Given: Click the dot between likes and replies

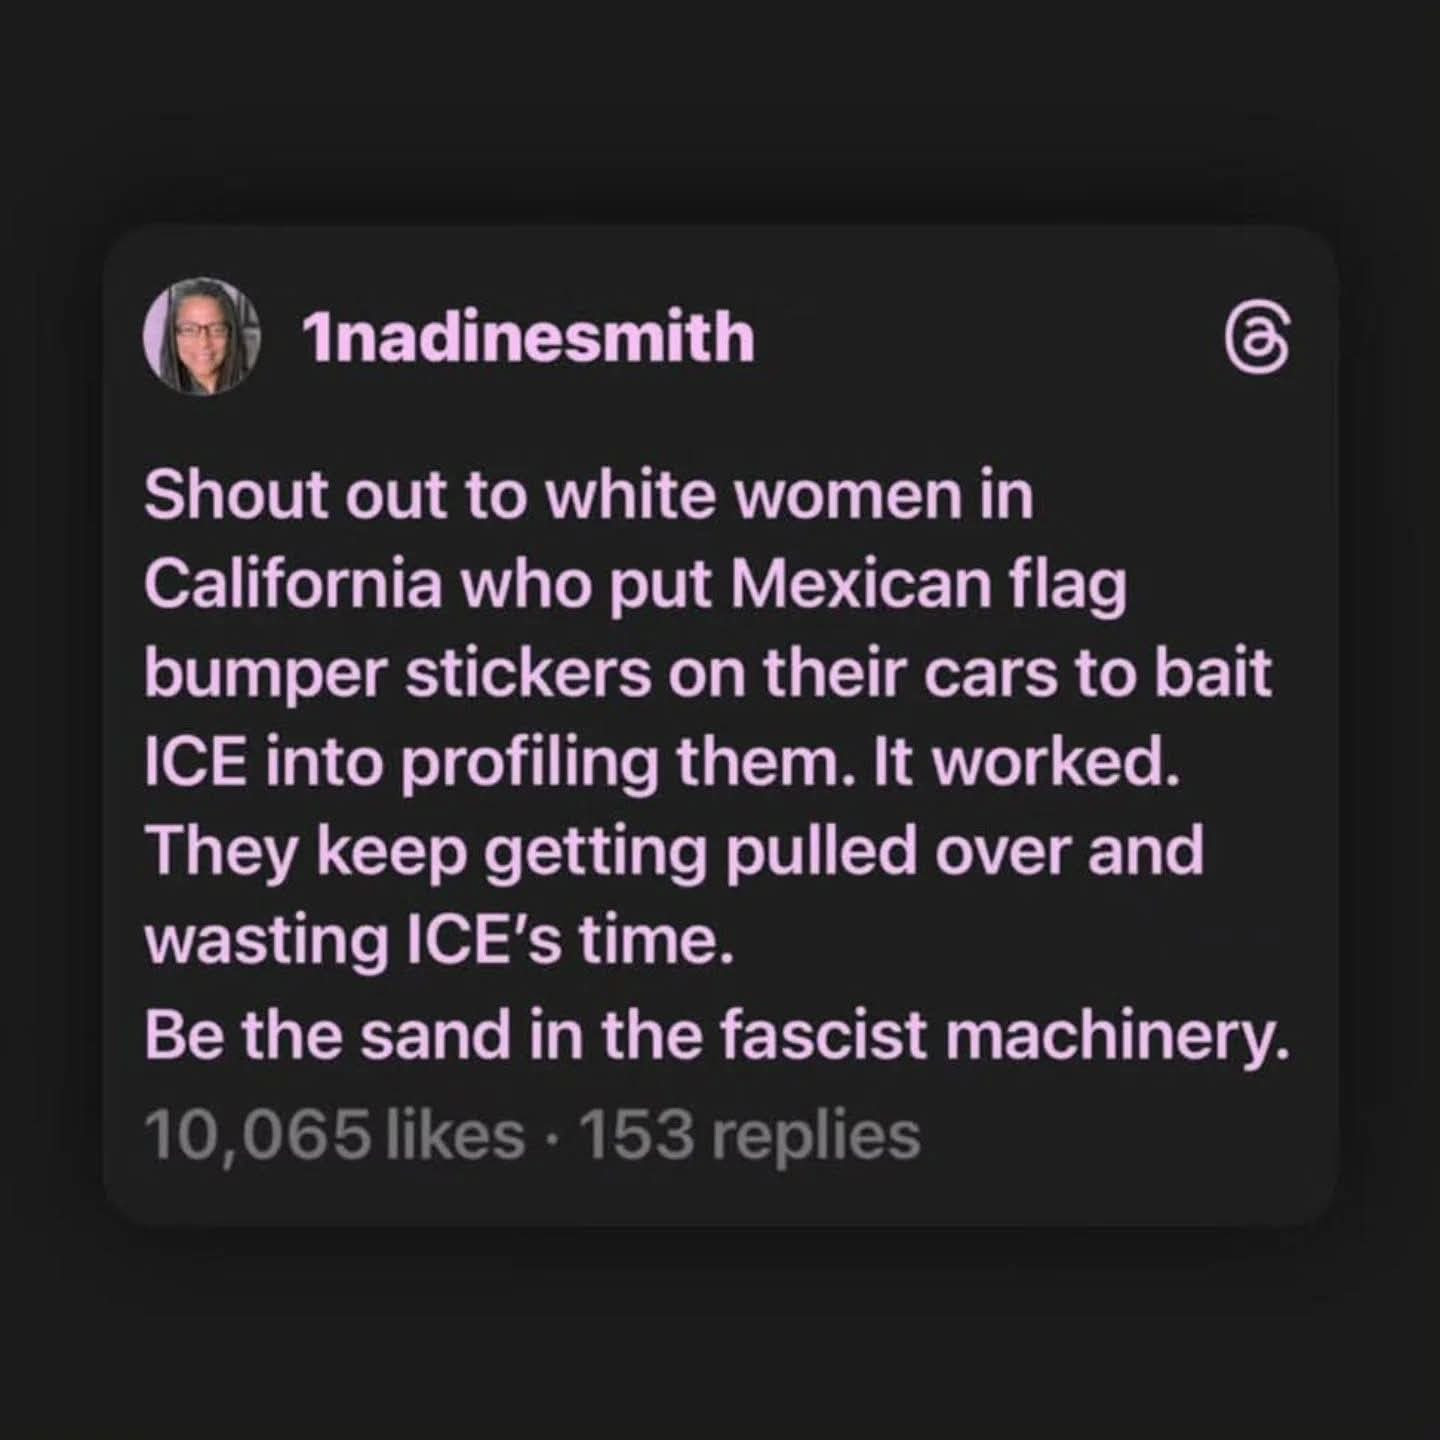Looking at the screenshot, I should click(x=553, y=1139).
